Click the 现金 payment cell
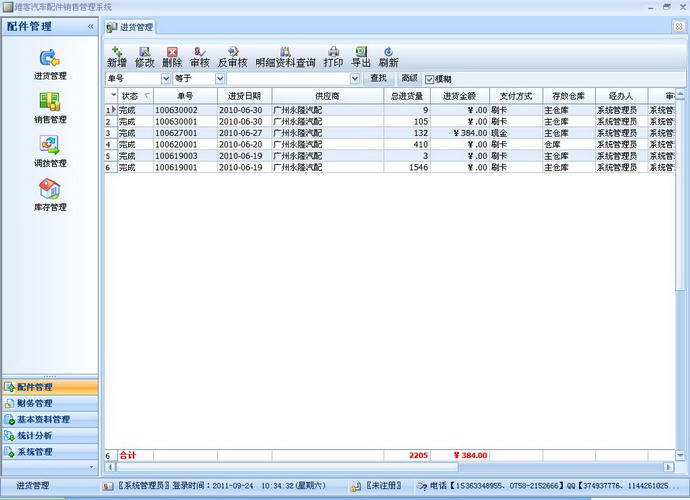Screen dimensions: 690x500 (516, 133)
